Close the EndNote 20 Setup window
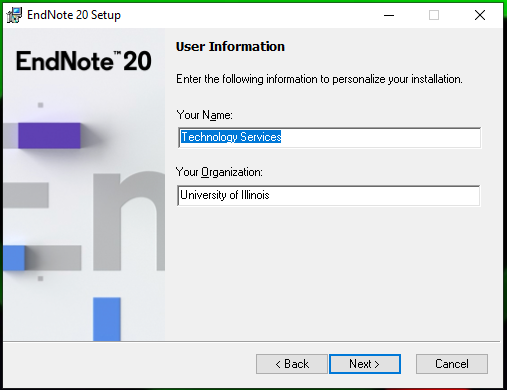 pos(480,15)
